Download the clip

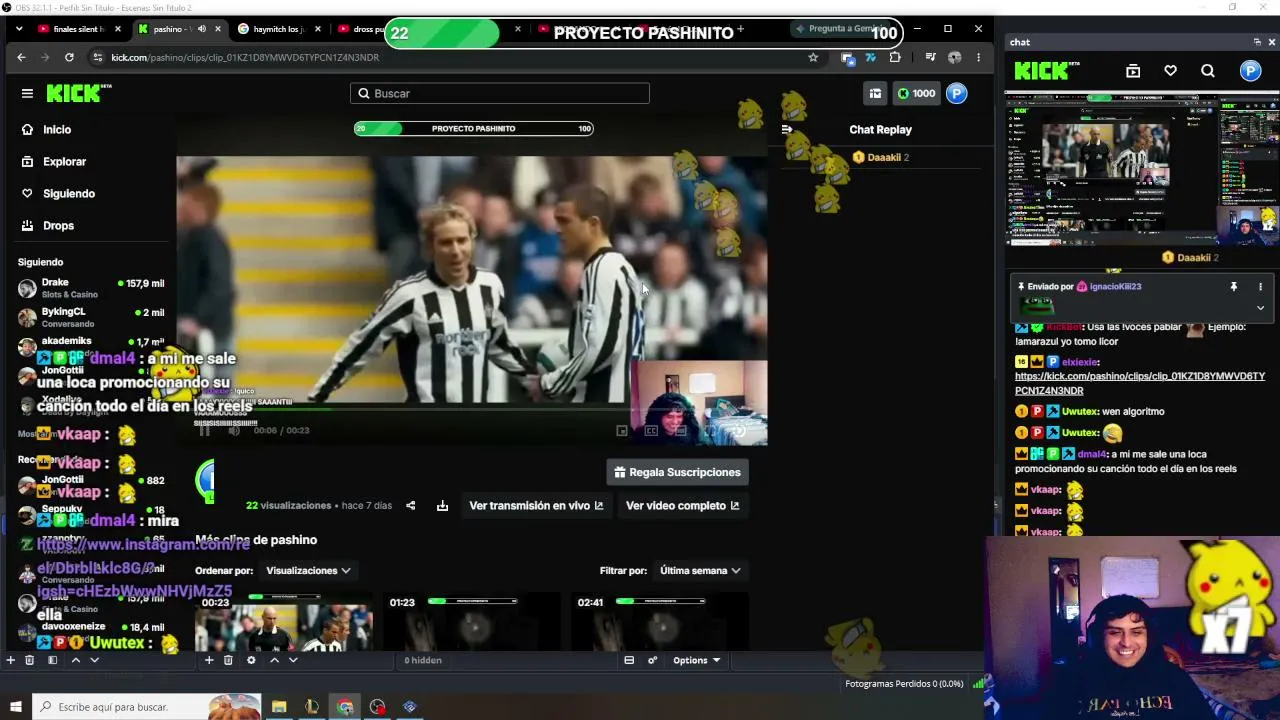click(442, 505)
